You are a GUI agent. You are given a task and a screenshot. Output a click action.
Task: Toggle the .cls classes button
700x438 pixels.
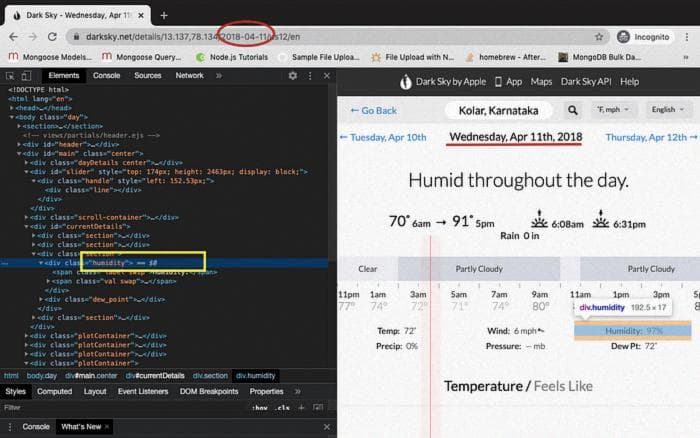(x=283, y=408)
